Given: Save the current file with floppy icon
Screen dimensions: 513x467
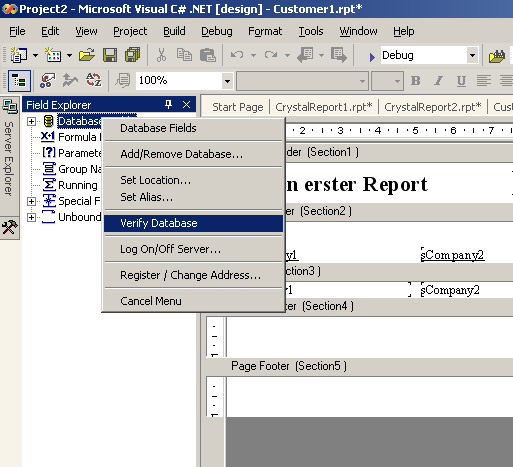Looking at the screenshot, I should tap(110, 55).
